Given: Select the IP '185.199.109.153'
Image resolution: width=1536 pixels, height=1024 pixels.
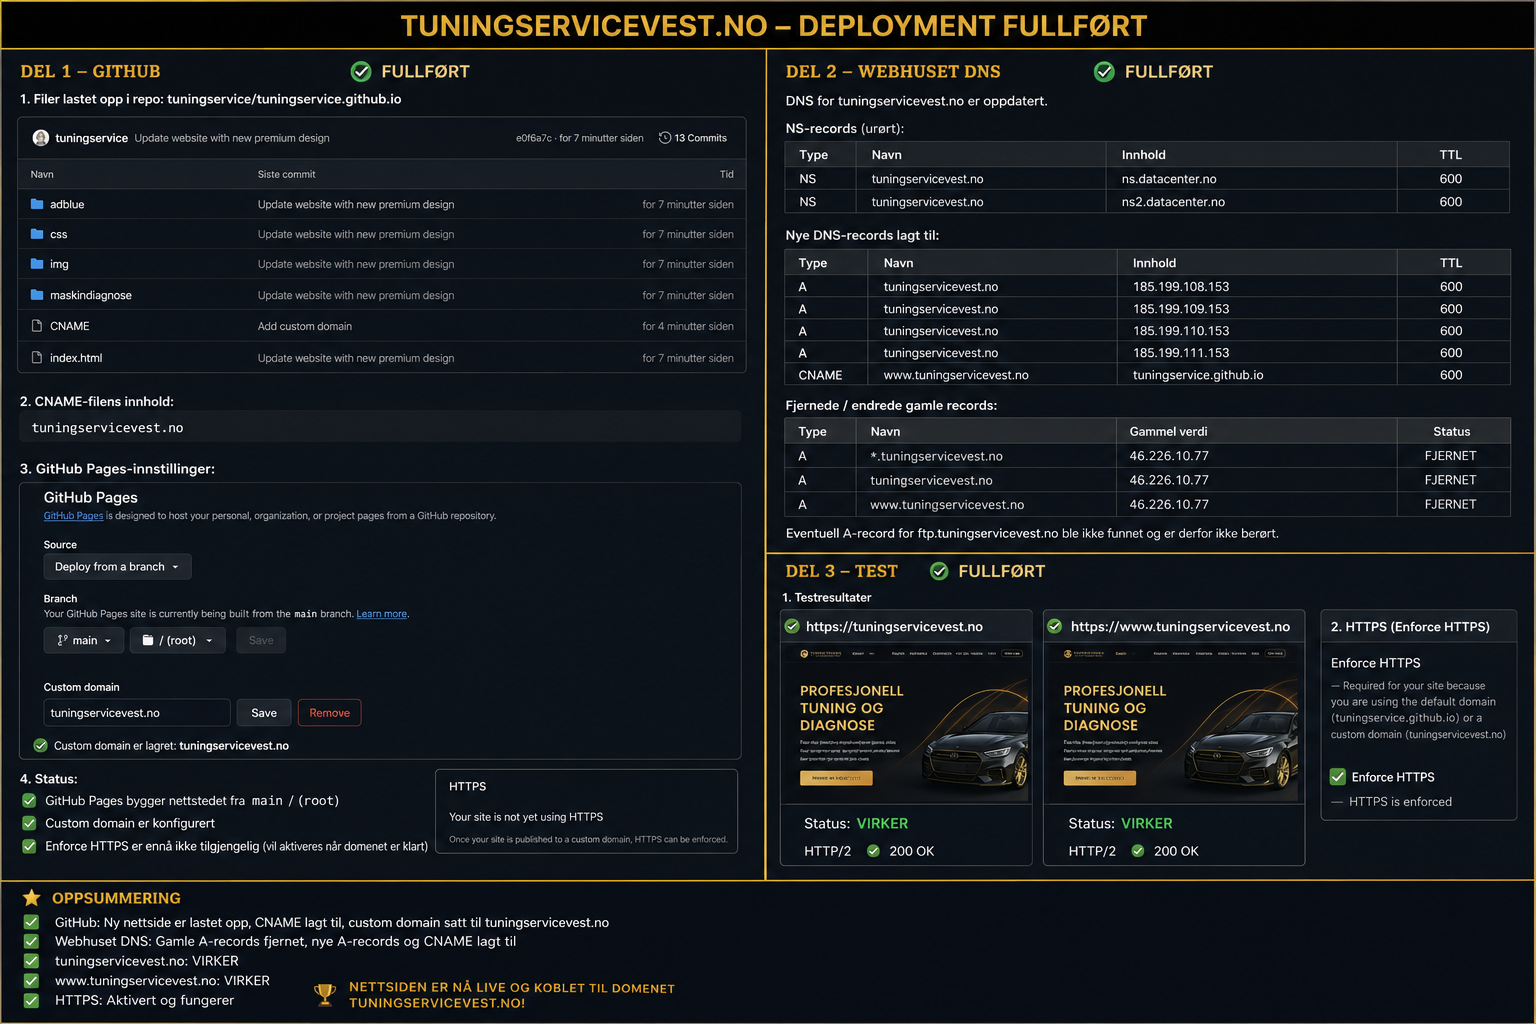Looking at the screenshot, I should (x=1181, y=309).
